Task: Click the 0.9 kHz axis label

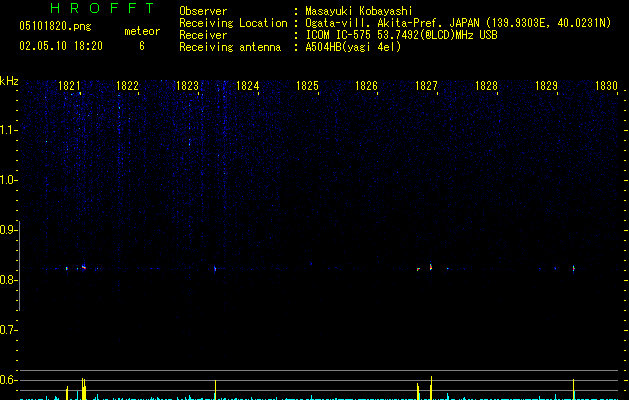Action: [x=8, y=230]
